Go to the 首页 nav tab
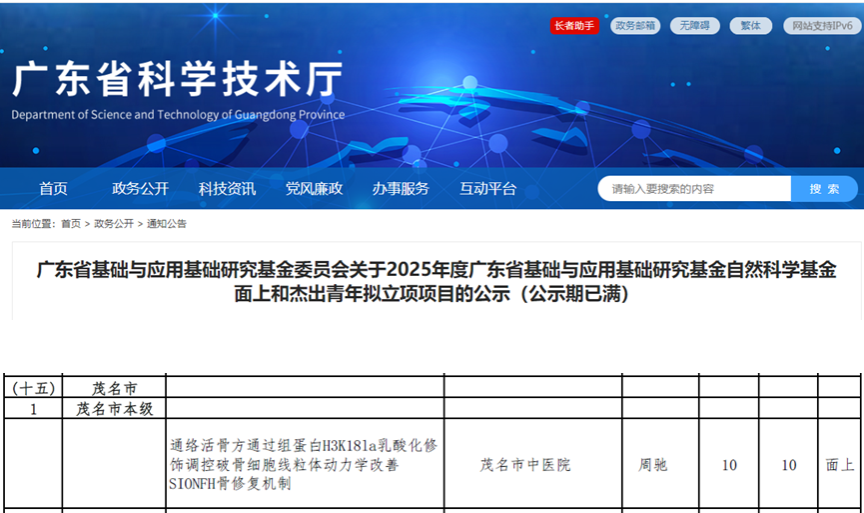The height and width of the screenshot is (513, 864). (53, 188)
